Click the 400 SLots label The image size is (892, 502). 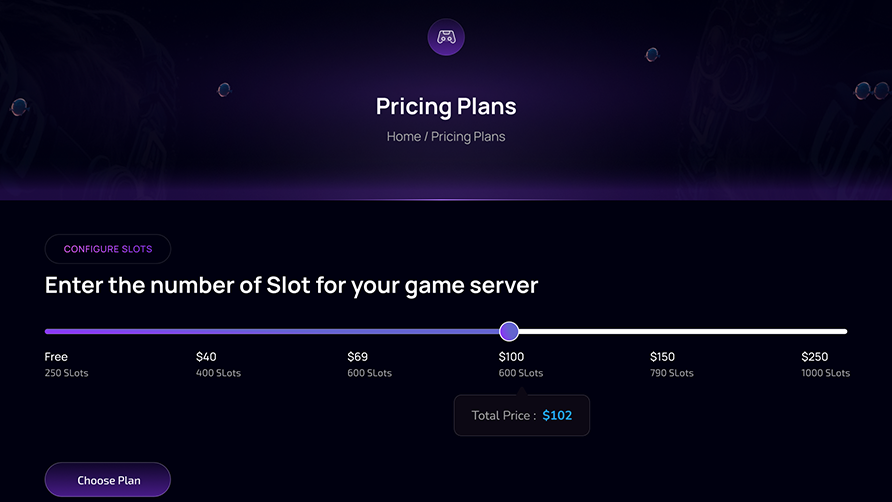(218, 373)
